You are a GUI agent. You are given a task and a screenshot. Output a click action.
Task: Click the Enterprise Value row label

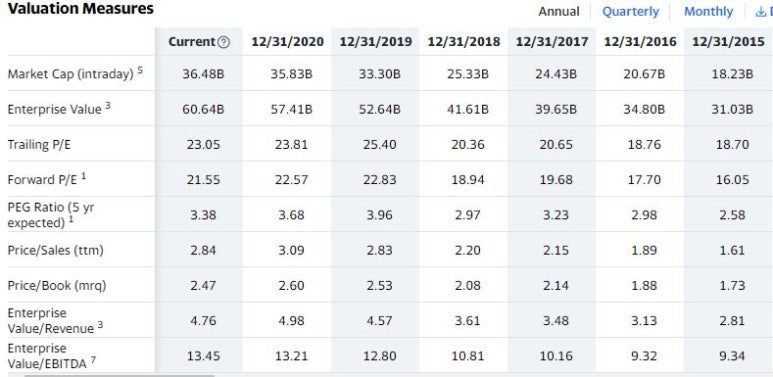pos(59,108)
